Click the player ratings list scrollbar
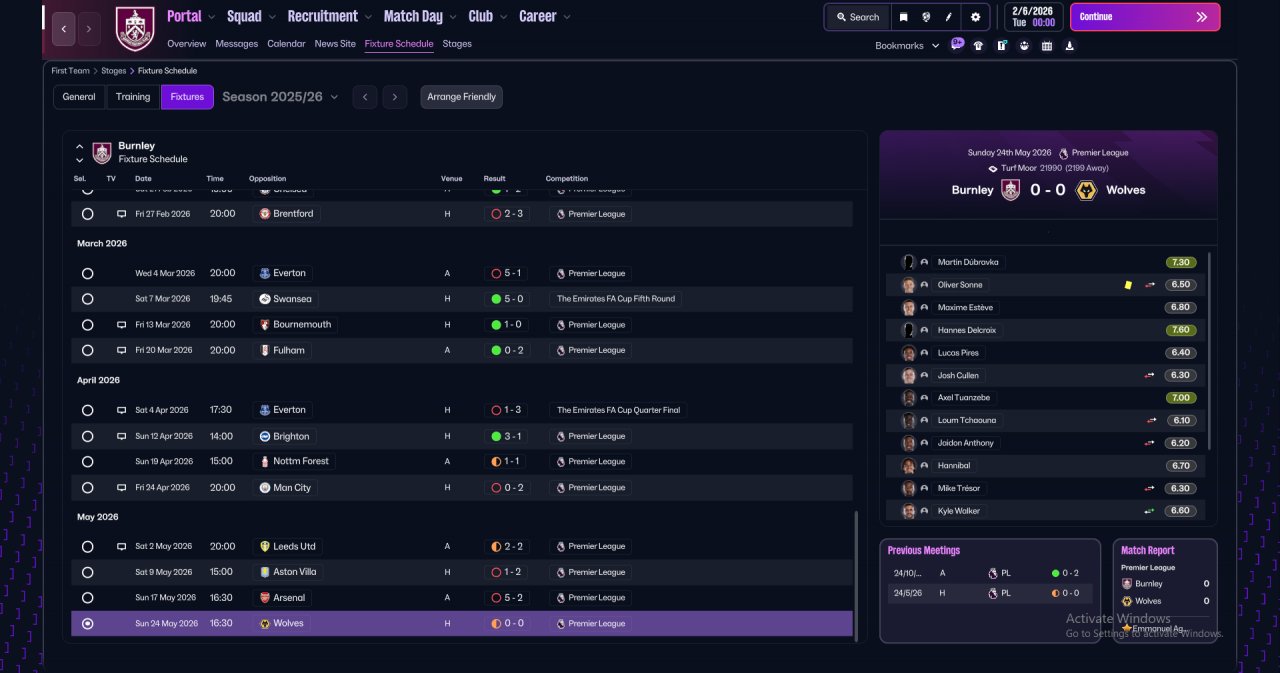The width and height of the screenshot is (1280, 673). [1210, 350]
